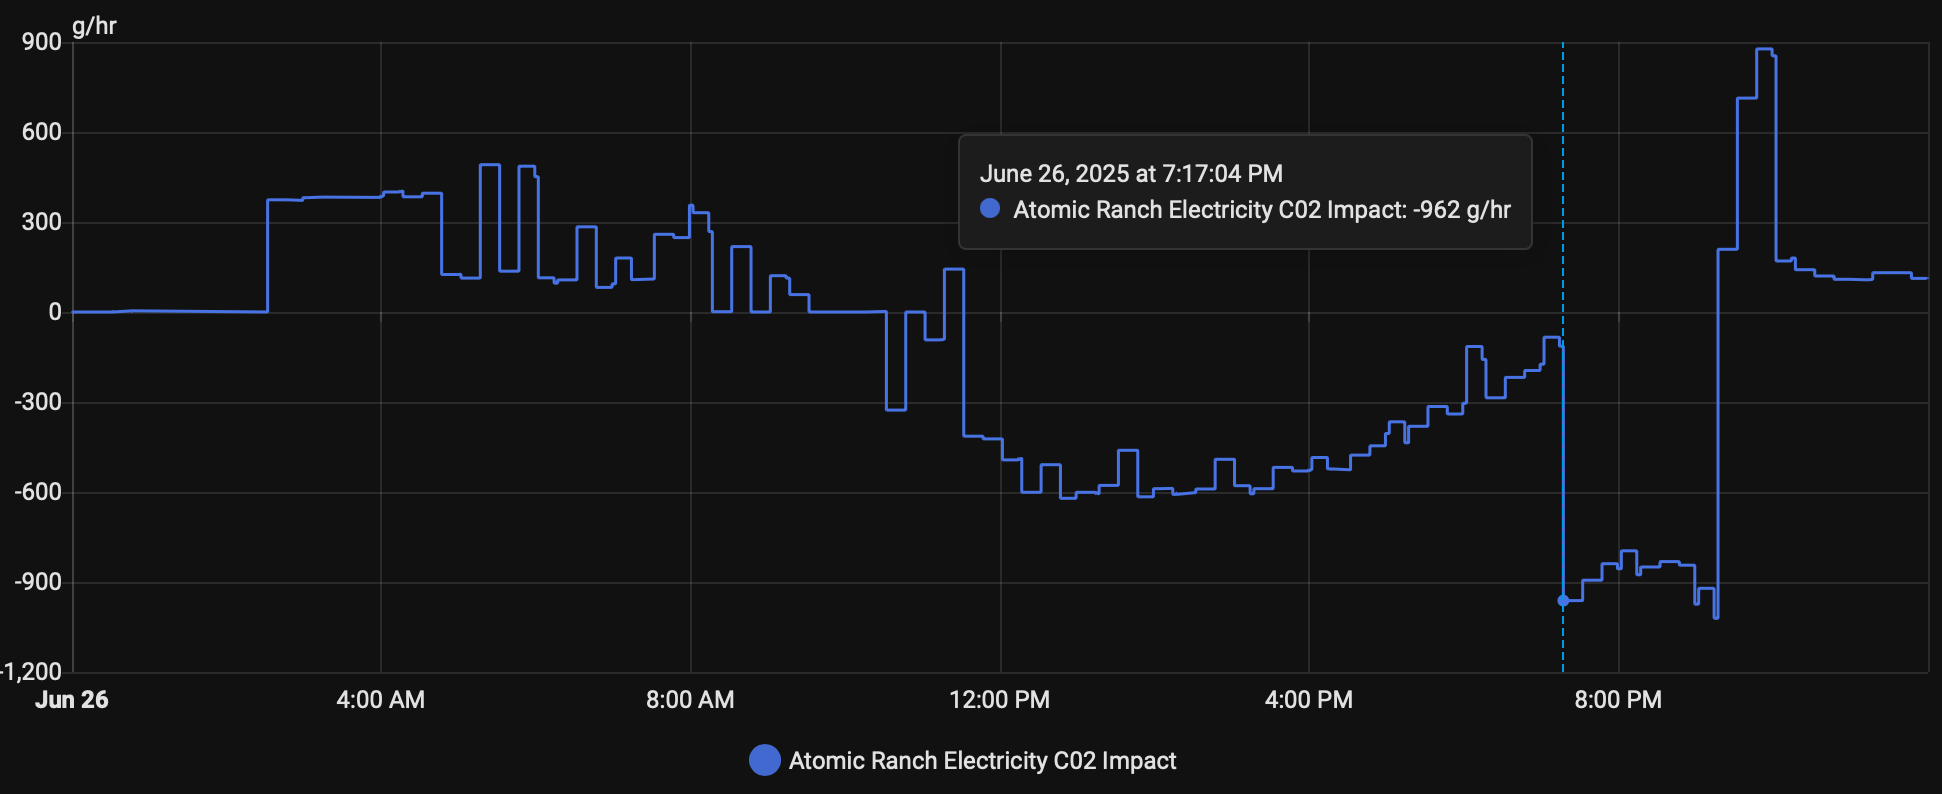Click the tooltip value 'Atomic Ranch Electricity C02 Impact: -962 g/hr'
The width and height of the screenshot is (1942, 794).
pyautogui.click(x=1262, y=210)
